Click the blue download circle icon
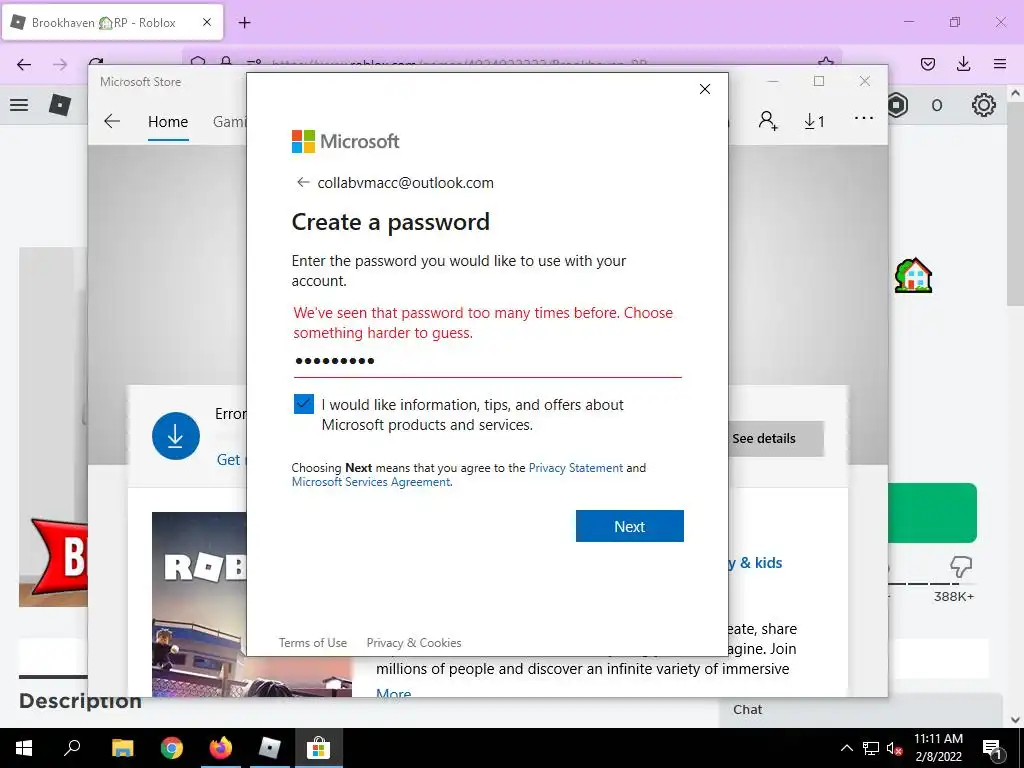Screen dimensions: 1024x768 [176, 436]
